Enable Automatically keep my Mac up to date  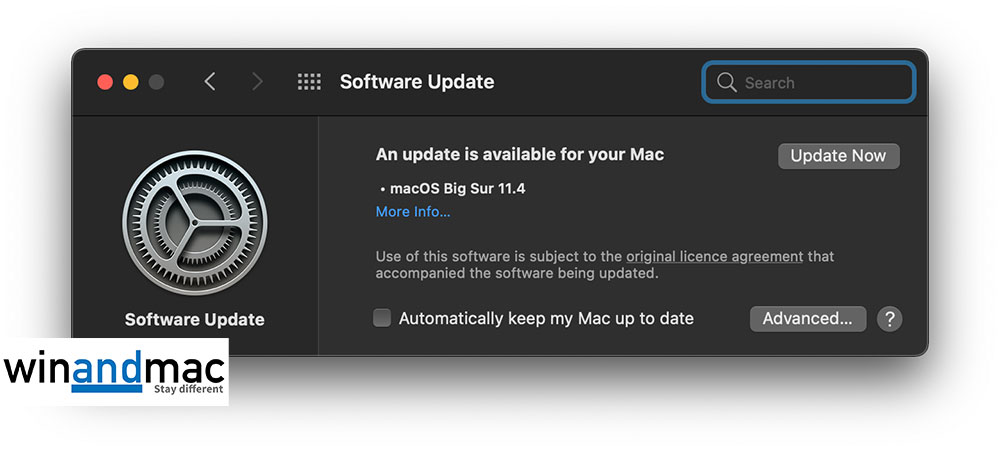pos(382,319)
